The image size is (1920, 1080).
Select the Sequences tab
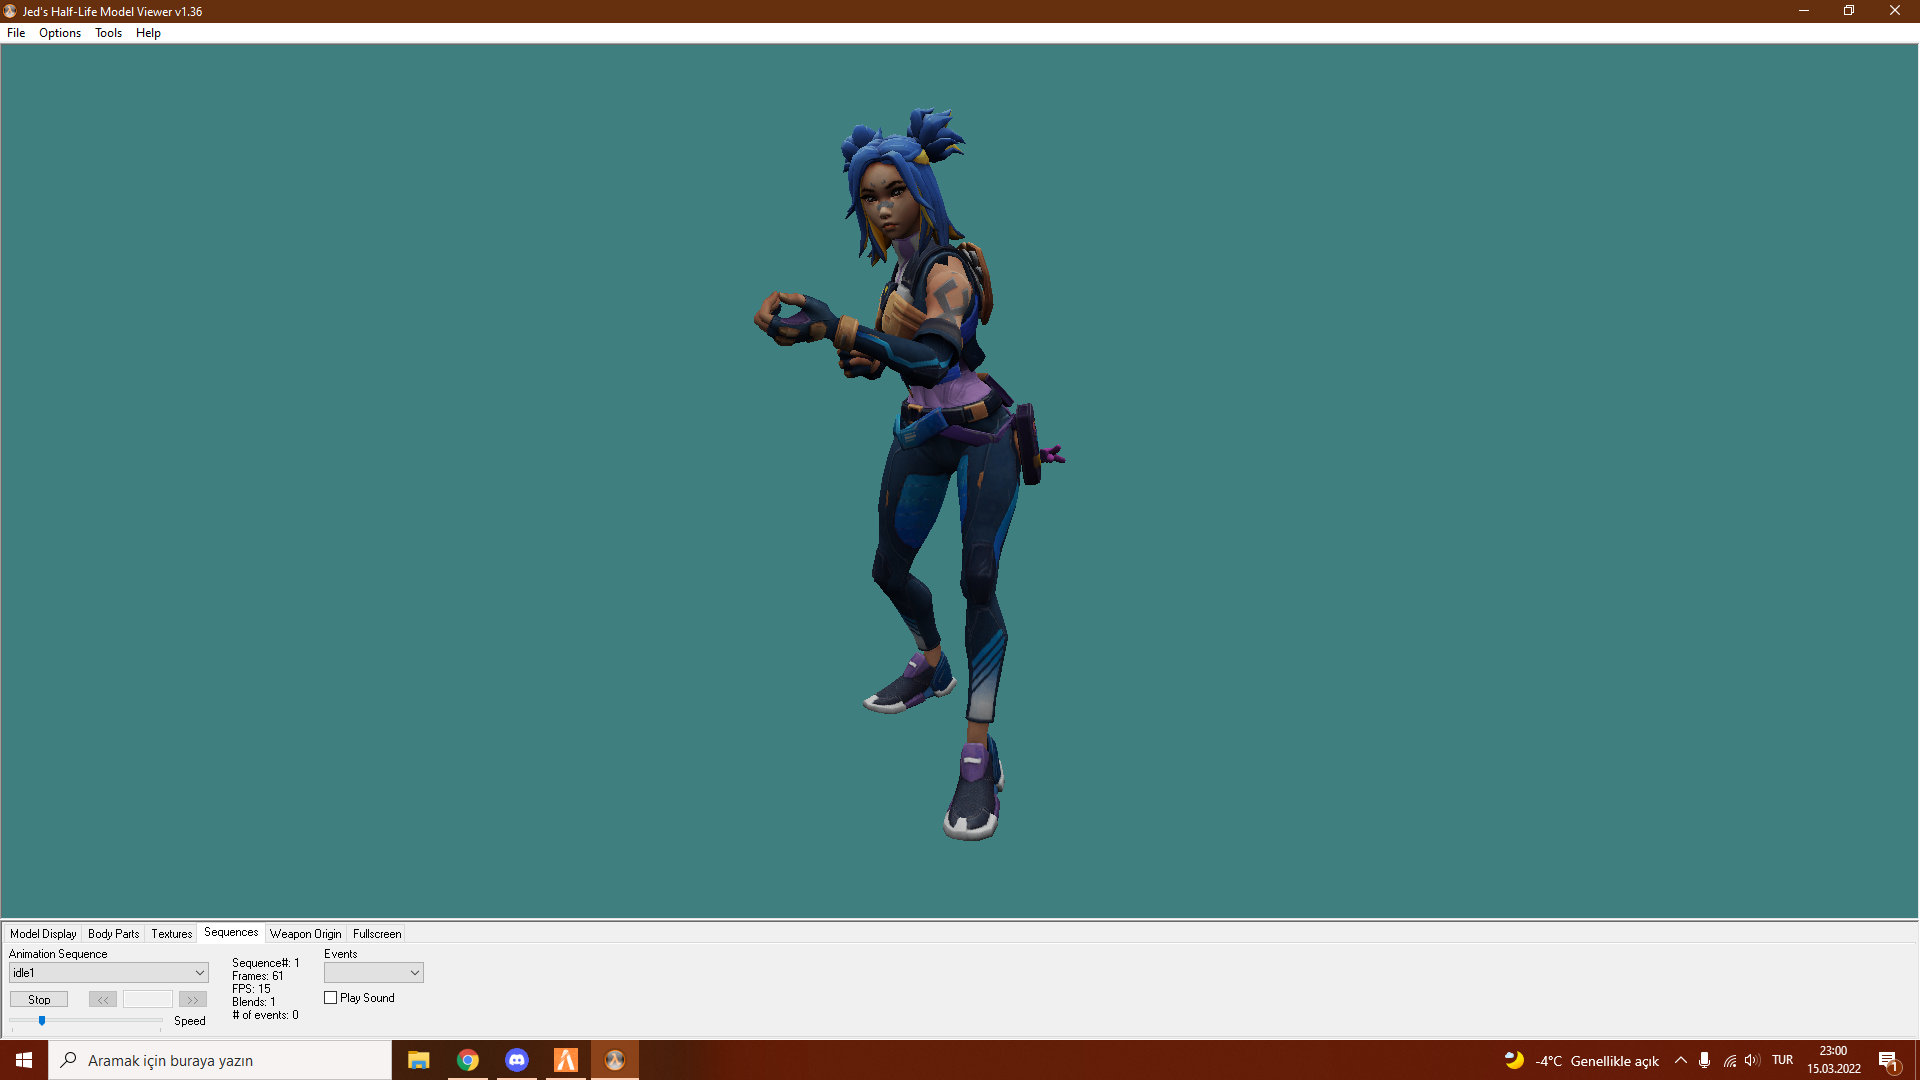point(231,933)
